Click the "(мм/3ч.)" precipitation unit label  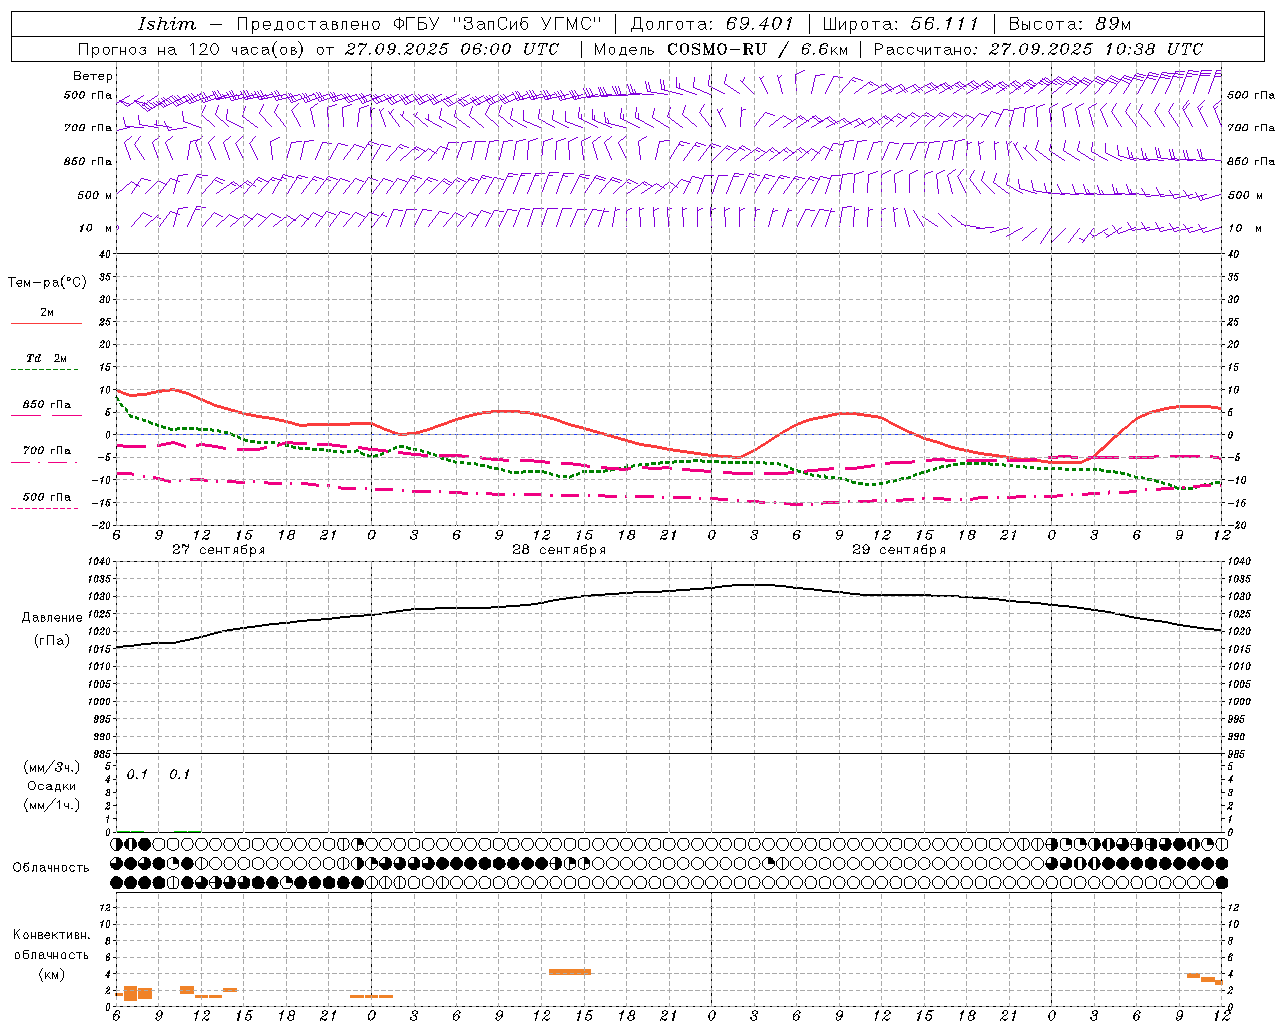pos(52,767)
